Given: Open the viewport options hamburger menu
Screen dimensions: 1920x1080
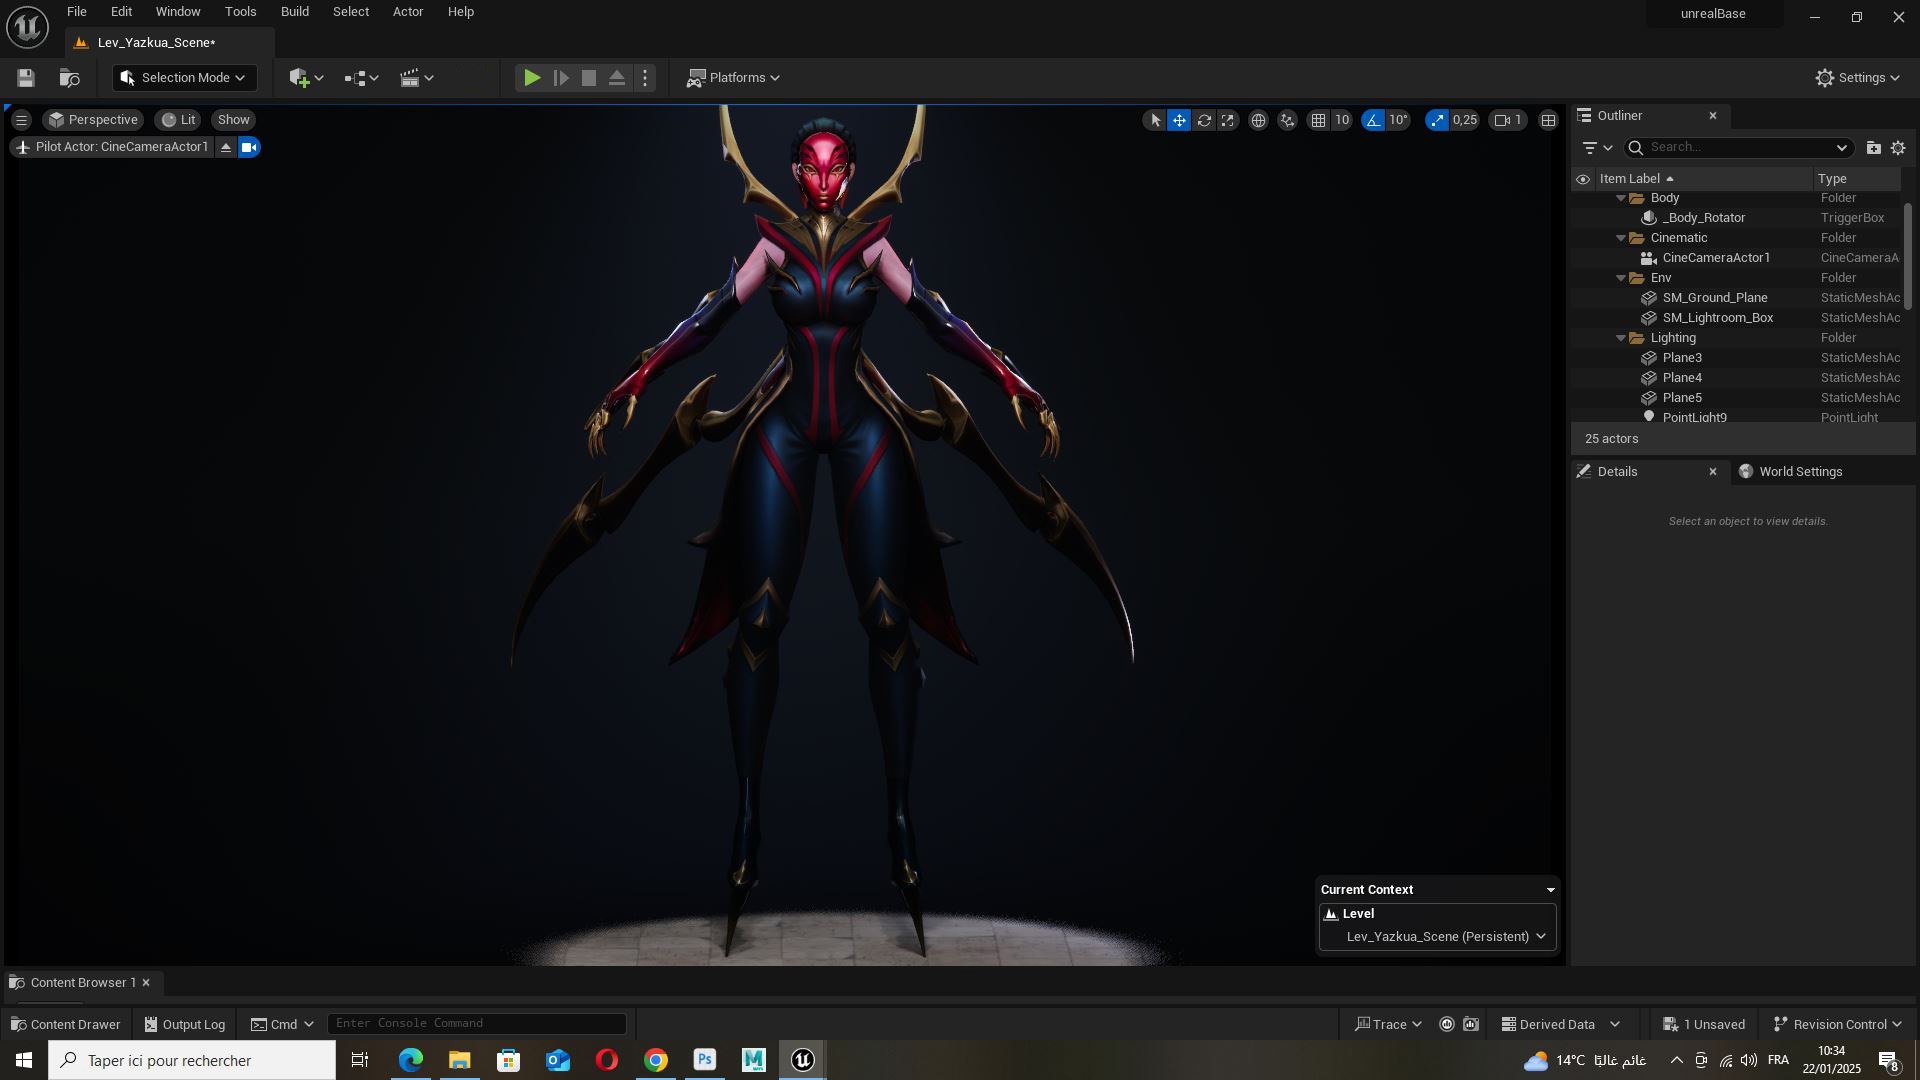Looking at the screenshot, I should [21, 120].
